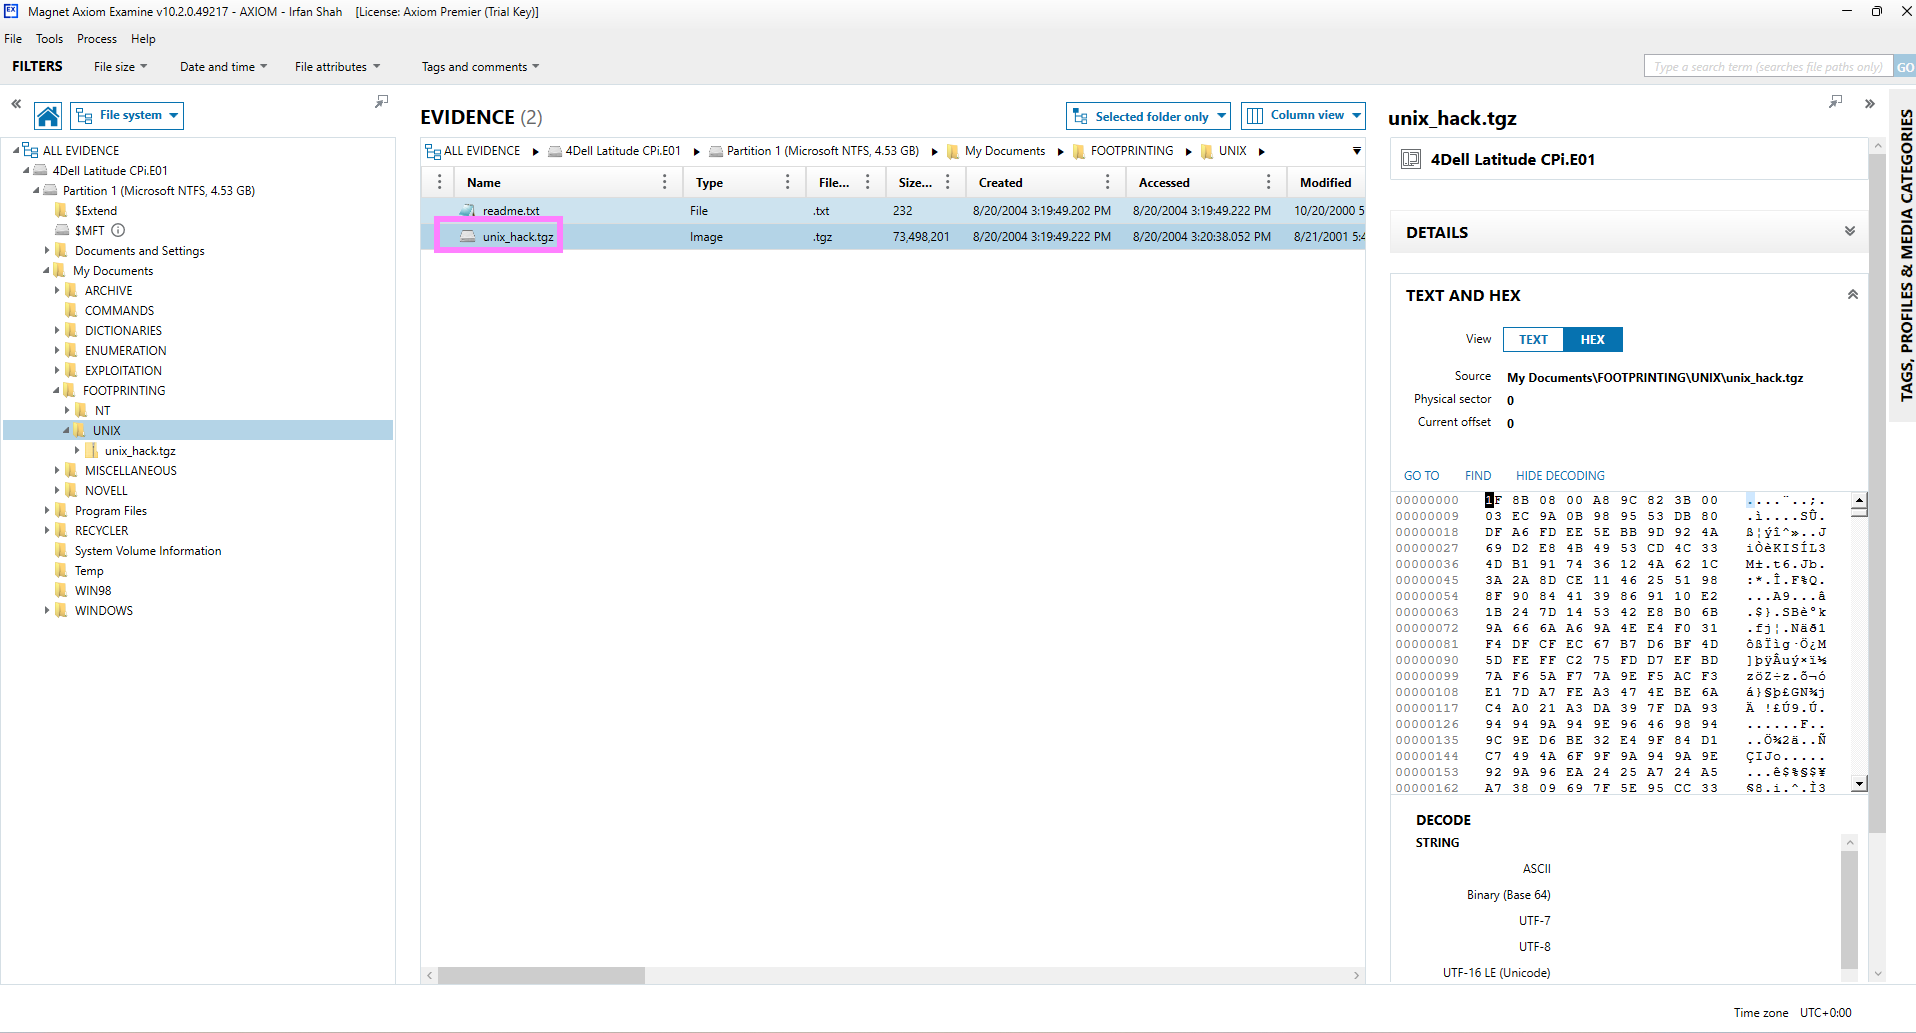Click My Documents in breadcrumb path
The width and height of the screenshot is (1916, 1033).
[1004, 151]
